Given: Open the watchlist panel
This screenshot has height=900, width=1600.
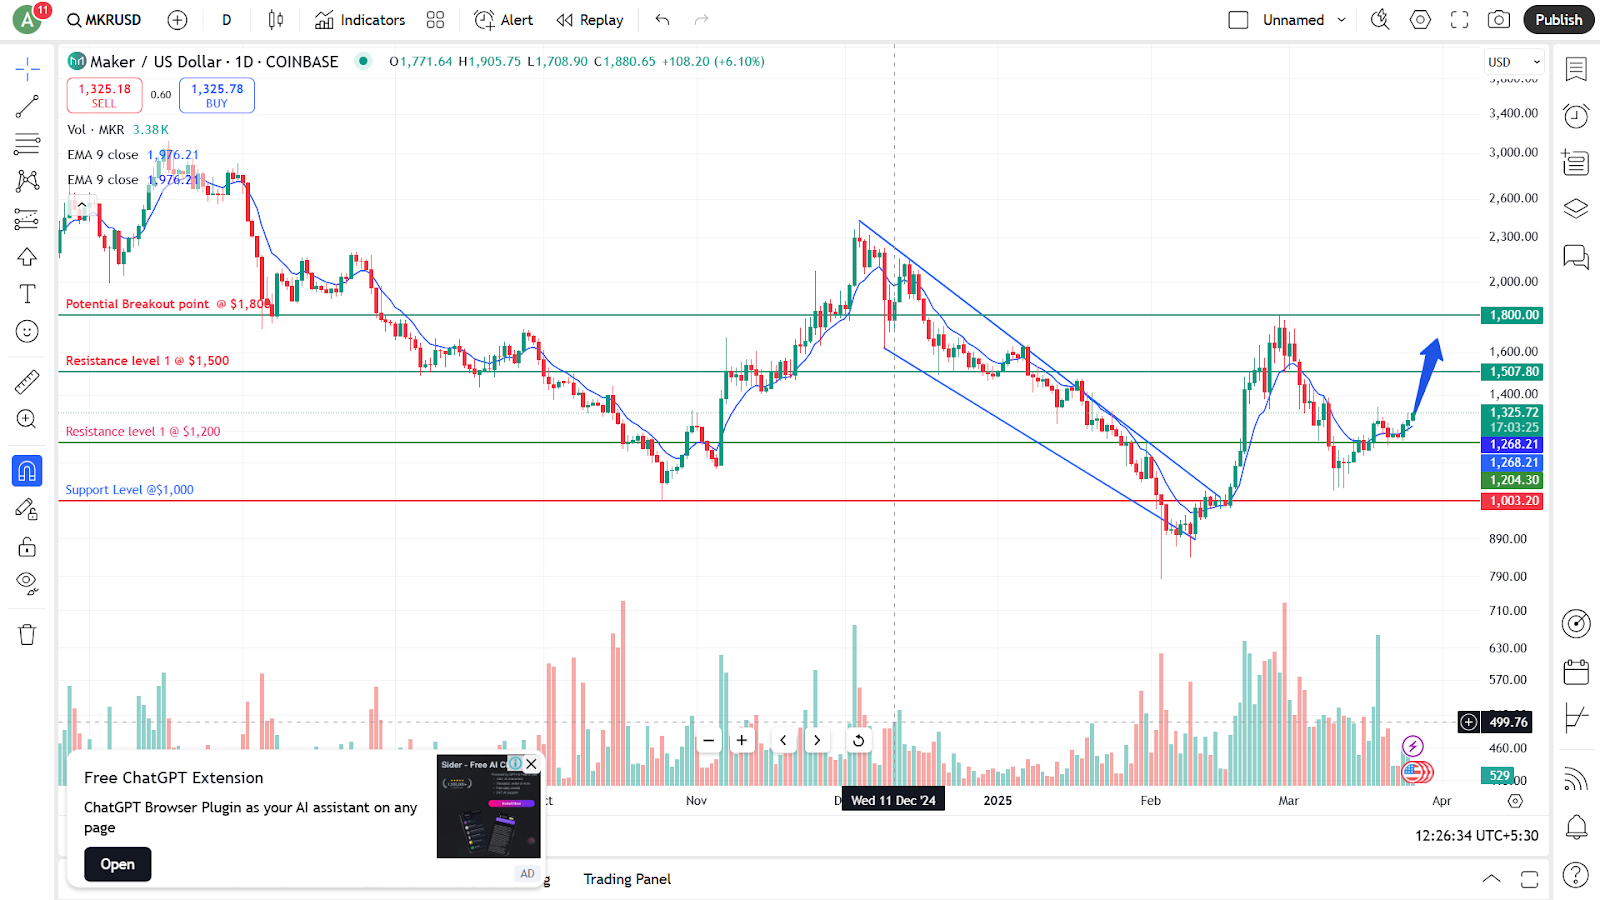Looking at the screenshot, I should (1576, 69).
